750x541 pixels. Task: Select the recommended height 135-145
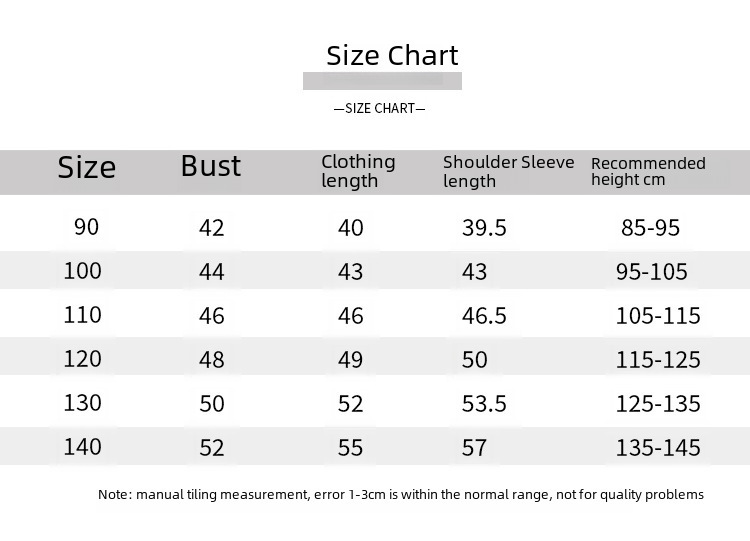[658, 448]
